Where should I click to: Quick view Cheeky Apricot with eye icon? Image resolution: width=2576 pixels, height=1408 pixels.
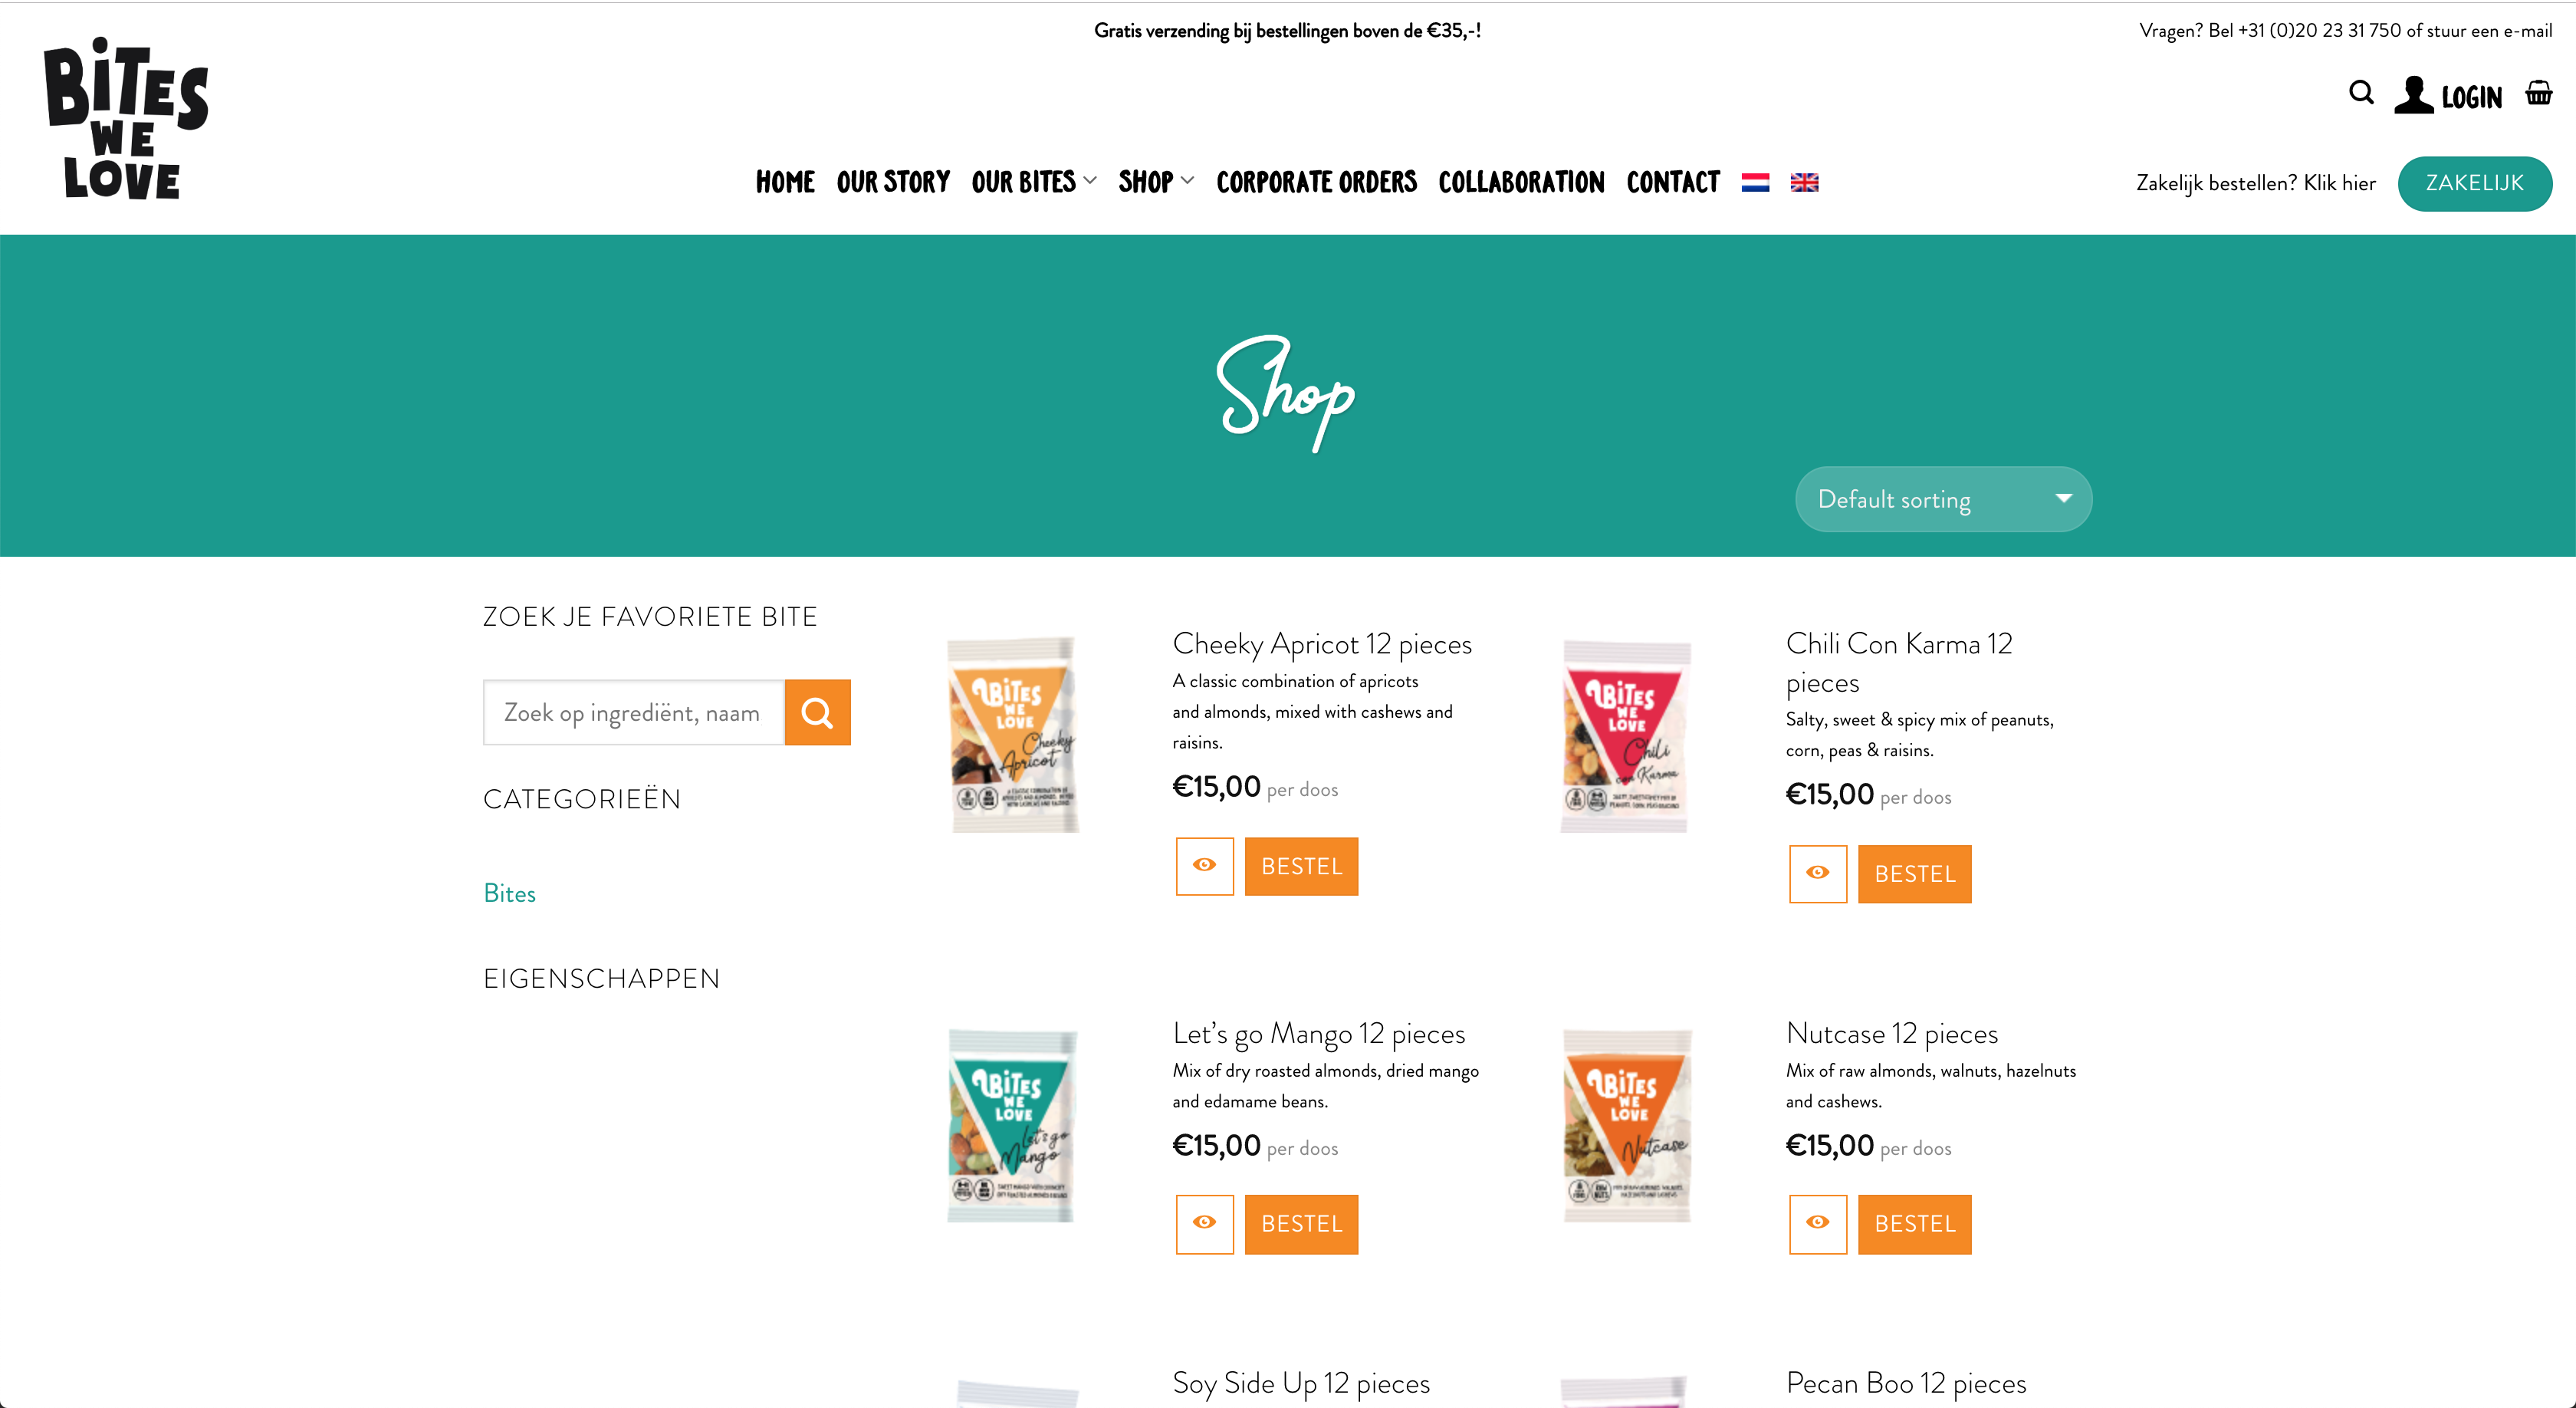1204,866
